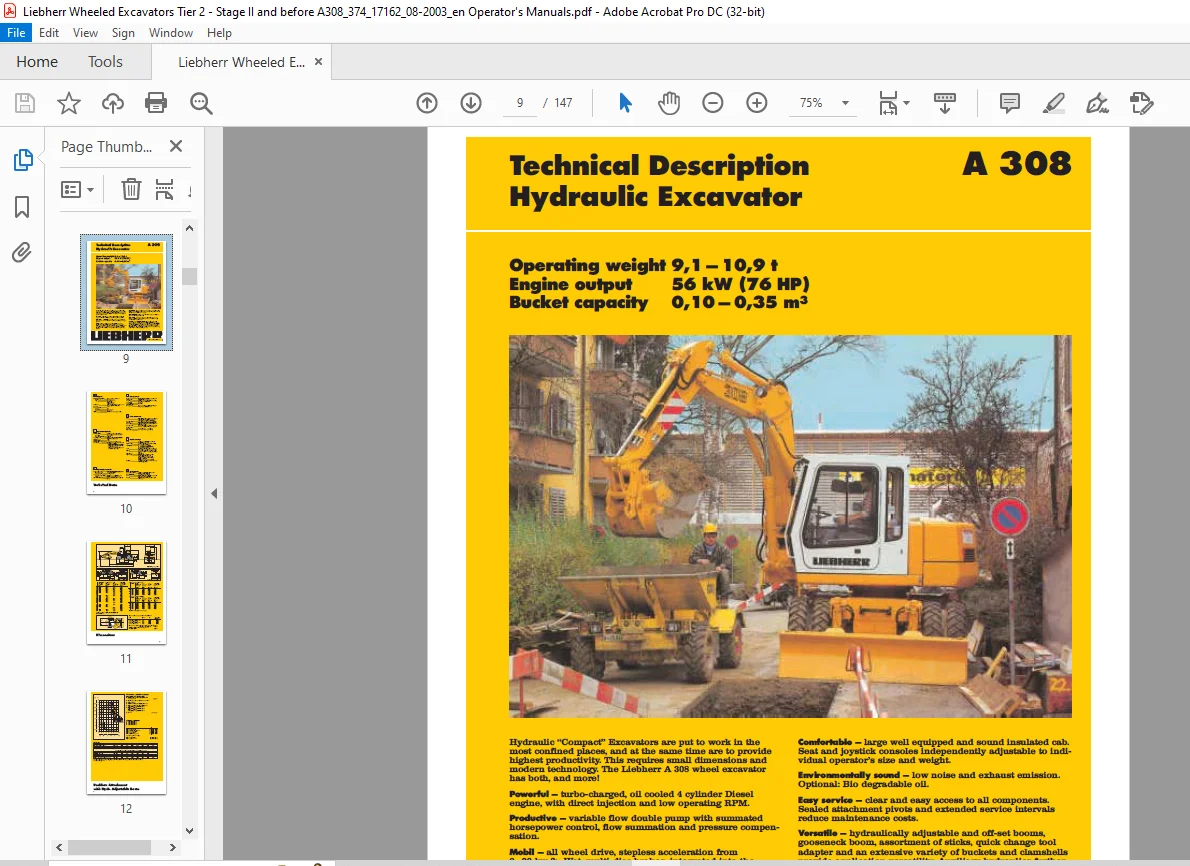Close the Liebherr Wheeled document tab
The image size is (1190, 866).
click(319, 61)
